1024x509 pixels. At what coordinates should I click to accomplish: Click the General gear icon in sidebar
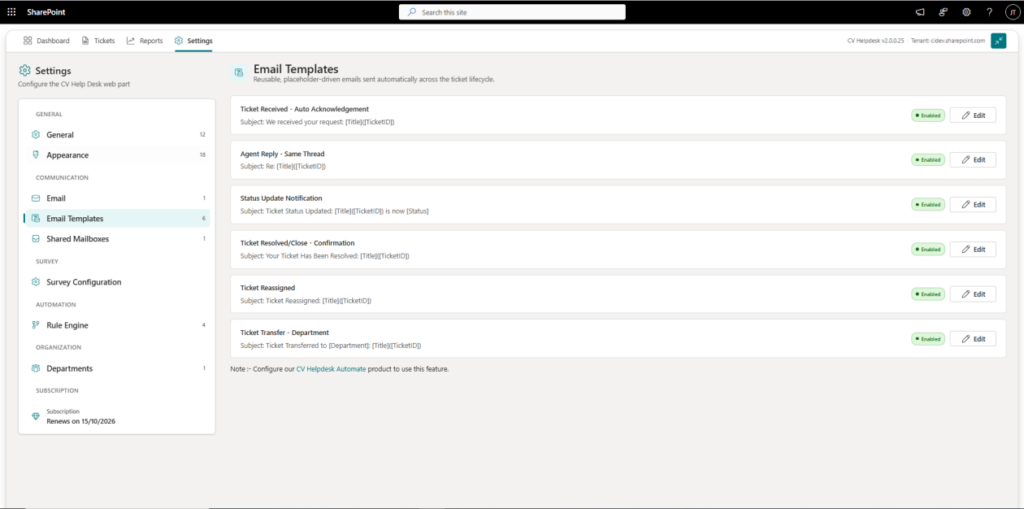coord(36,135)
